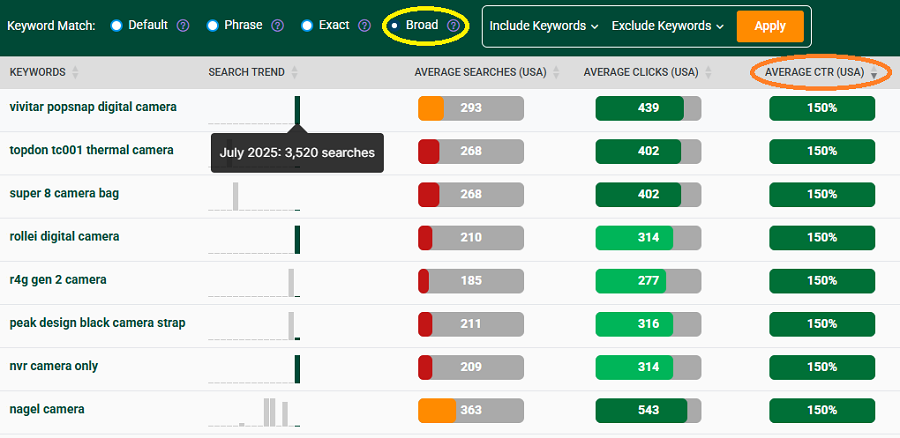Click search trend chart for r4g gen 2 camera
Viewport: 900px width, 438px height.
pyautogui.click(x=254, y=282)
